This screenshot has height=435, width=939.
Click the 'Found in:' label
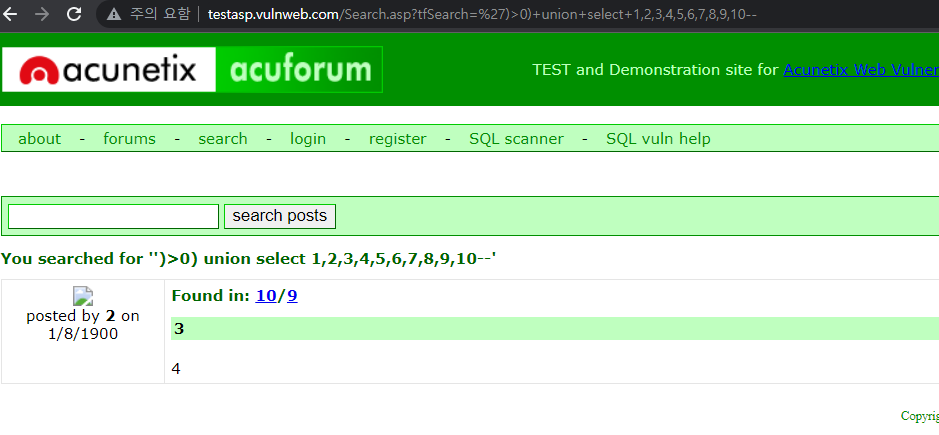[x=211, y=295]
